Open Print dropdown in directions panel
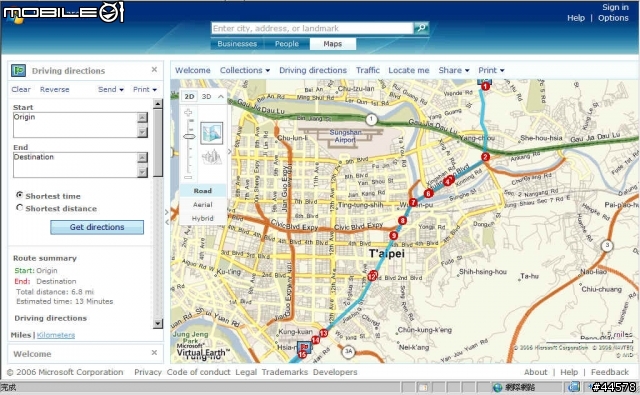This screenshot has width=640, height=395. tap(145, 89)
